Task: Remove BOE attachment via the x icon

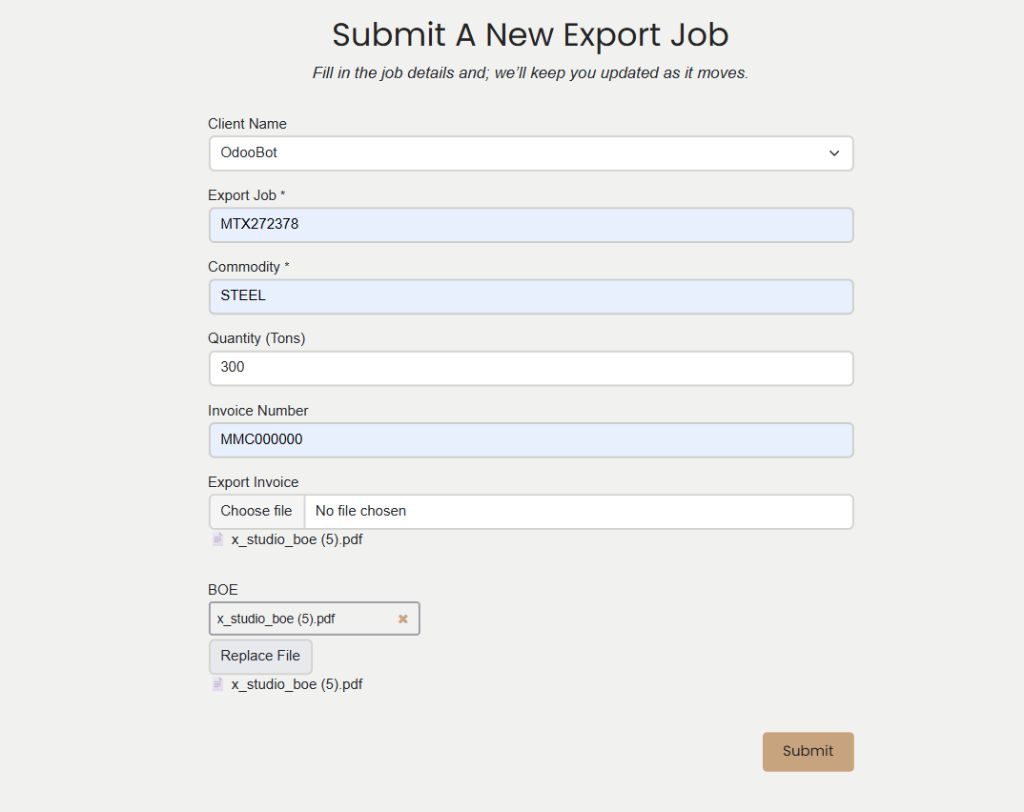Action: [x=403, y=618]
